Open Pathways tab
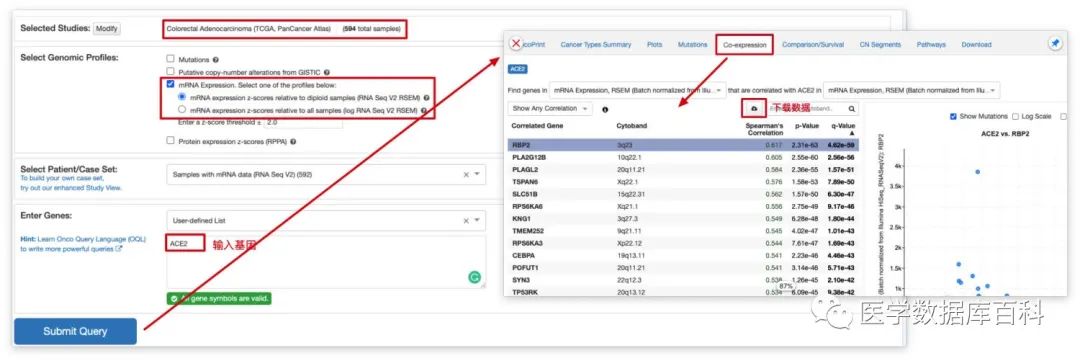1080x361 pixels. click(x=931, y=44)
